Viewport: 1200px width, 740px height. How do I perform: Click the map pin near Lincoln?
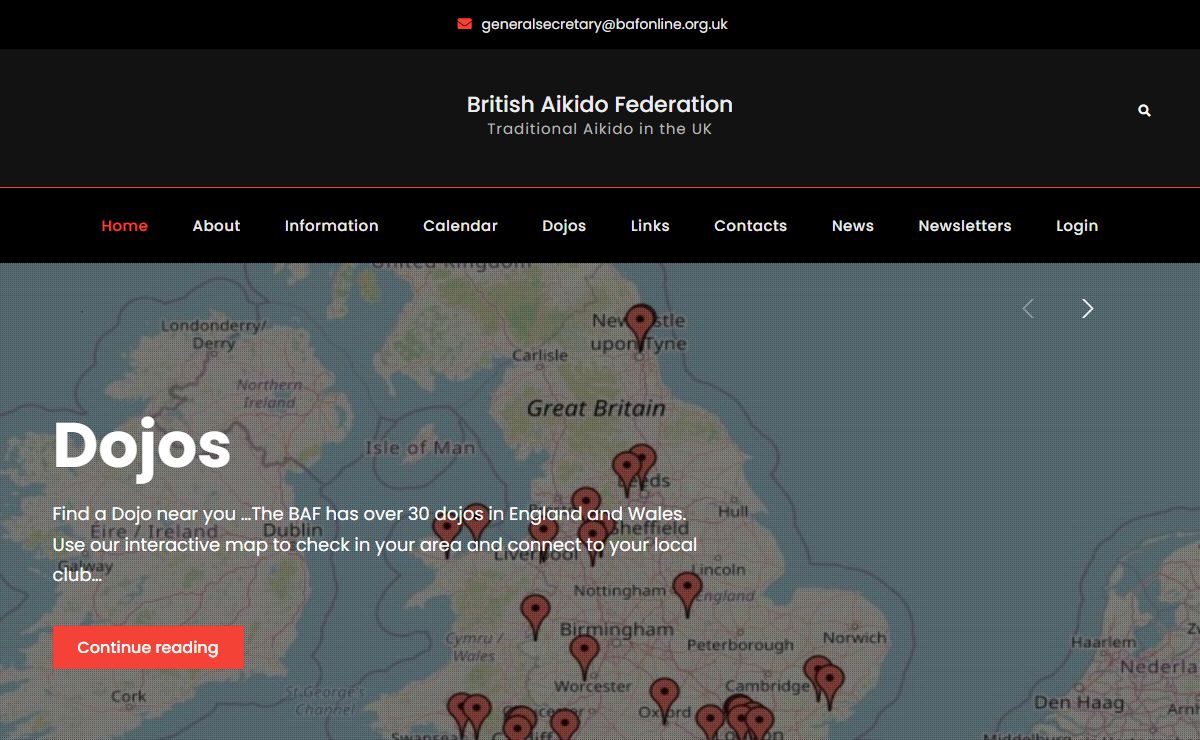point(687,594)
